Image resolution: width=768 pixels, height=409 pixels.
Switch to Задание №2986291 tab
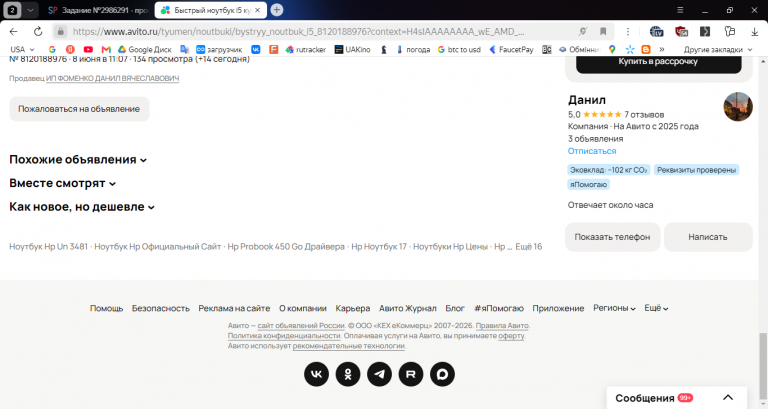click(x=98, y=10)
